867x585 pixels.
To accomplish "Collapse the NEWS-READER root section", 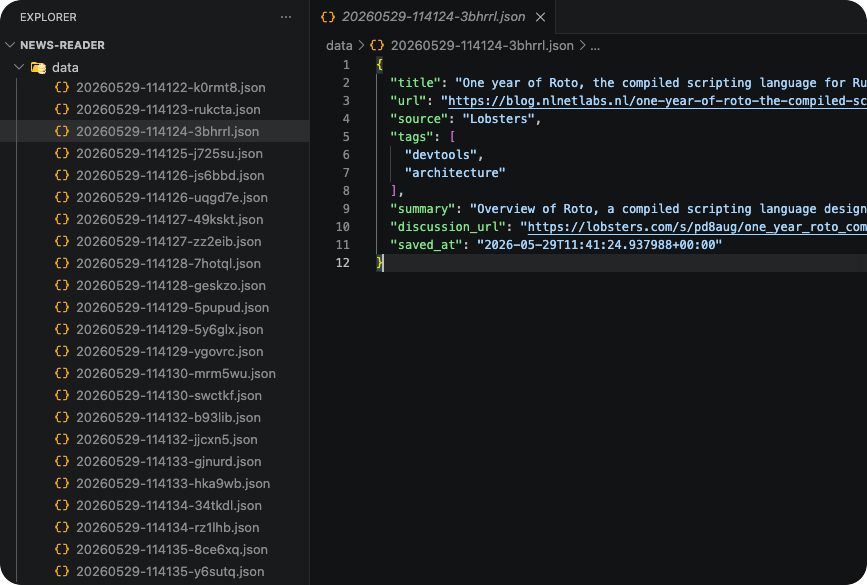I will pos(9,45).
